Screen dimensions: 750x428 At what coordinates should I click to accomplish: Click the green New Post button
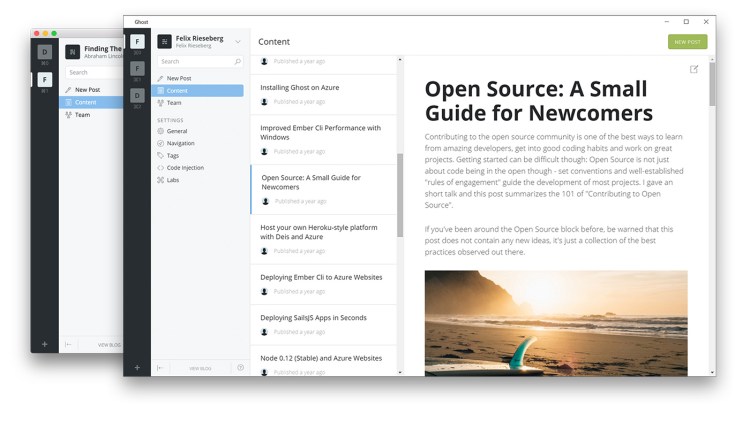(687, 42)
